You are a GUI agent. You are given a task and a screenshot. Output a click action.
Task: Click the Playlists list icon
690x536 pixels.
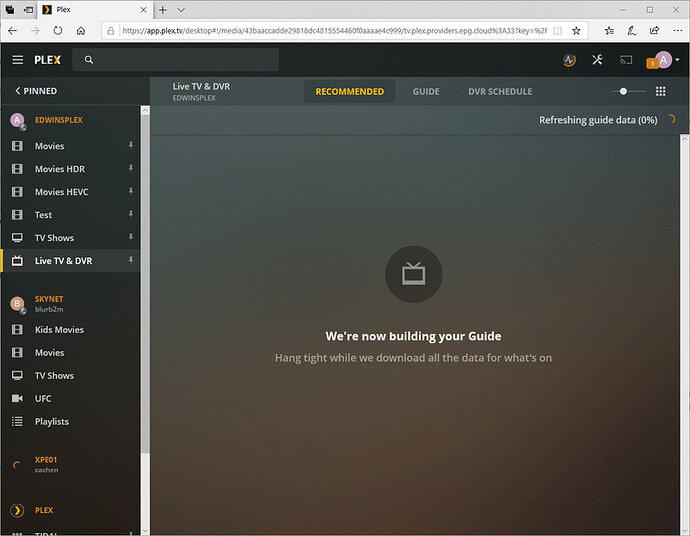coord(17,421)
